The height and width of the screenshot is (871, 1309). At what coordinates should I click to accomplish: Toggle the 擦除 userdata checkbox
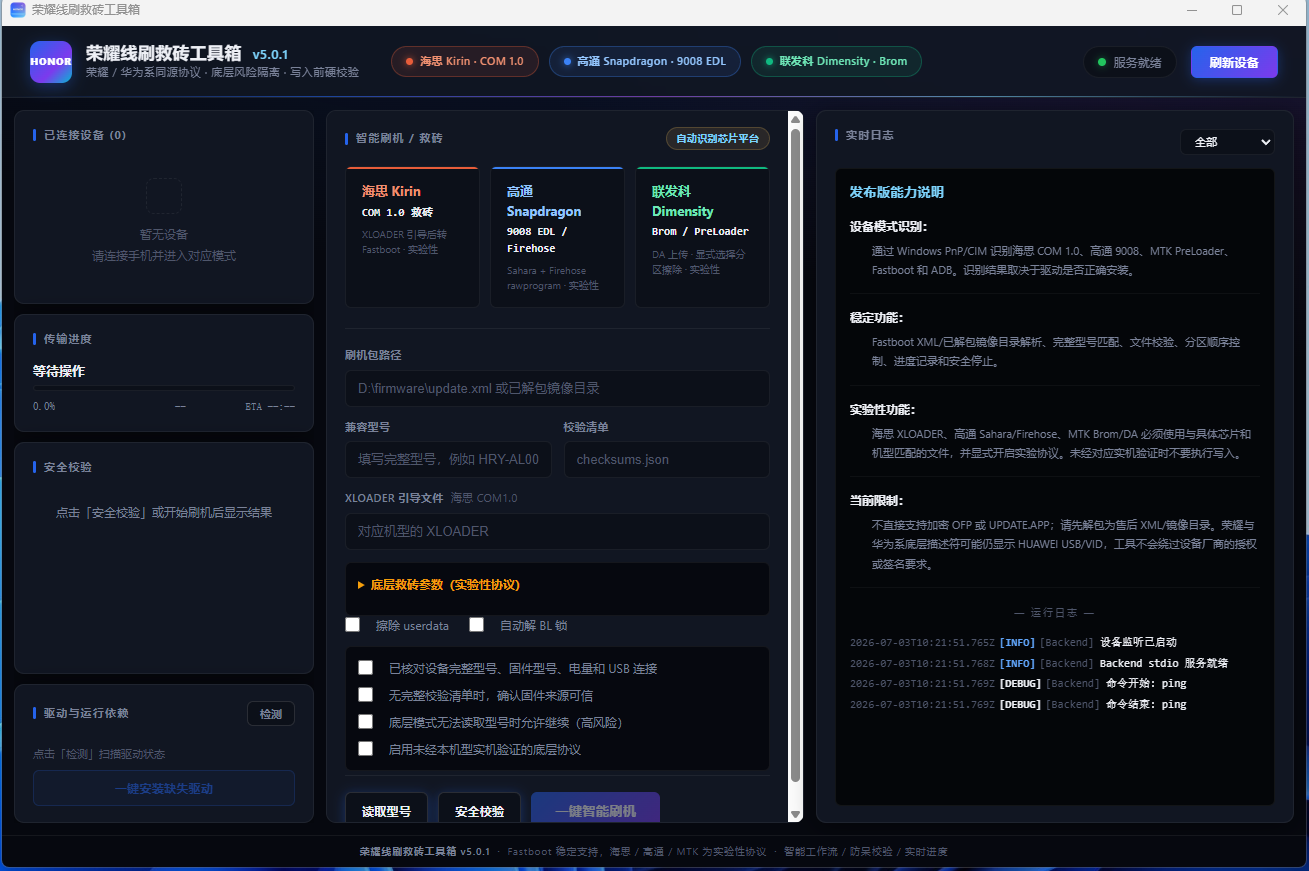[353, 625]
